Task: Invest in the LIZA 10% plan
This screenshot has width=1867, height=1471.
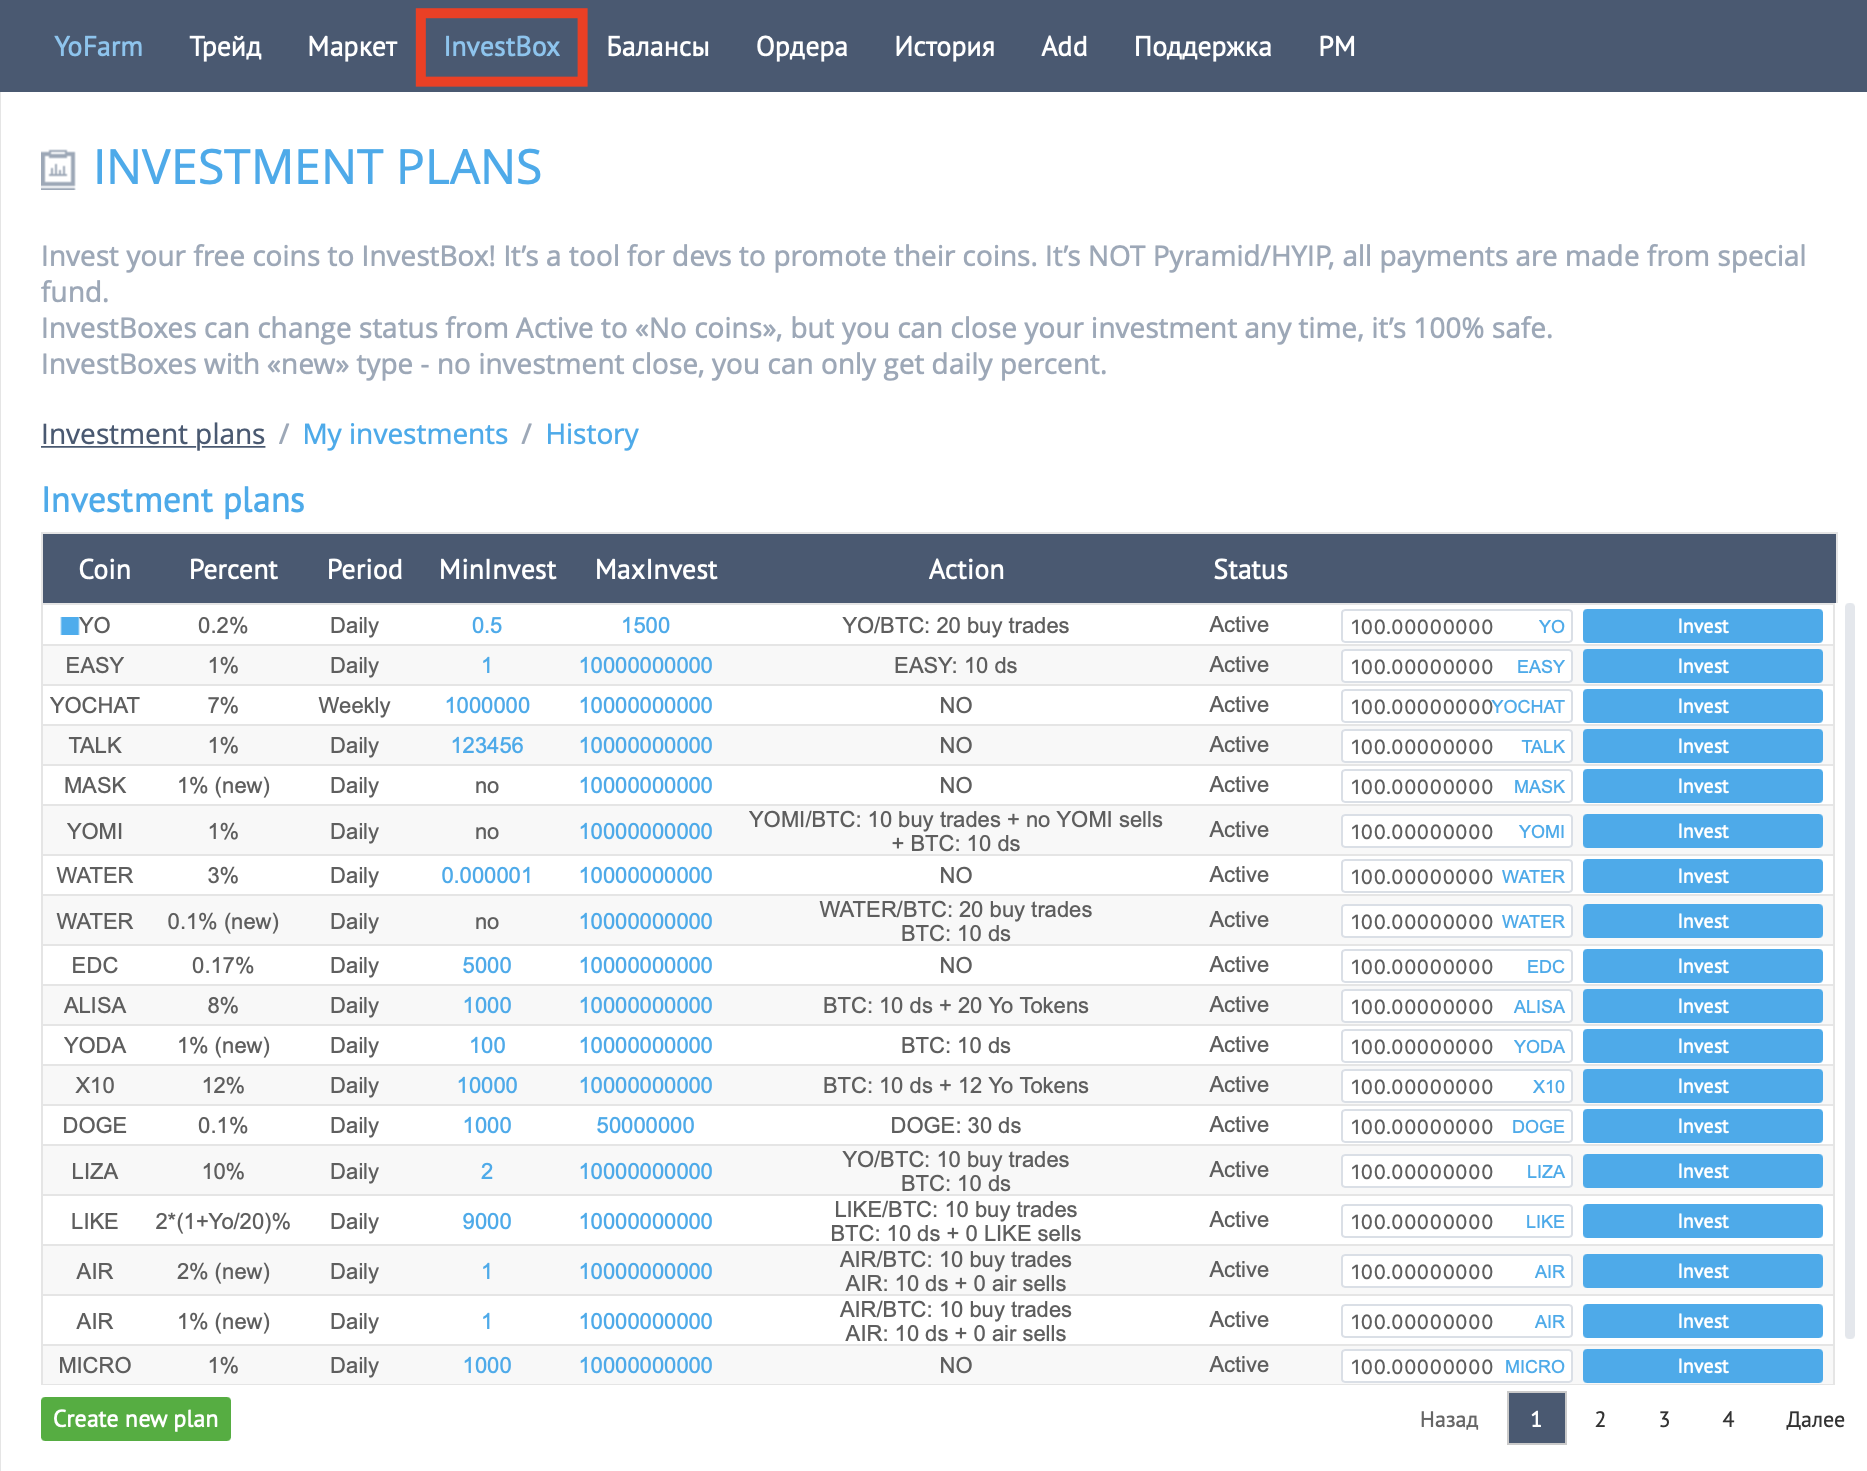Action: (x=1702, y=1171)
